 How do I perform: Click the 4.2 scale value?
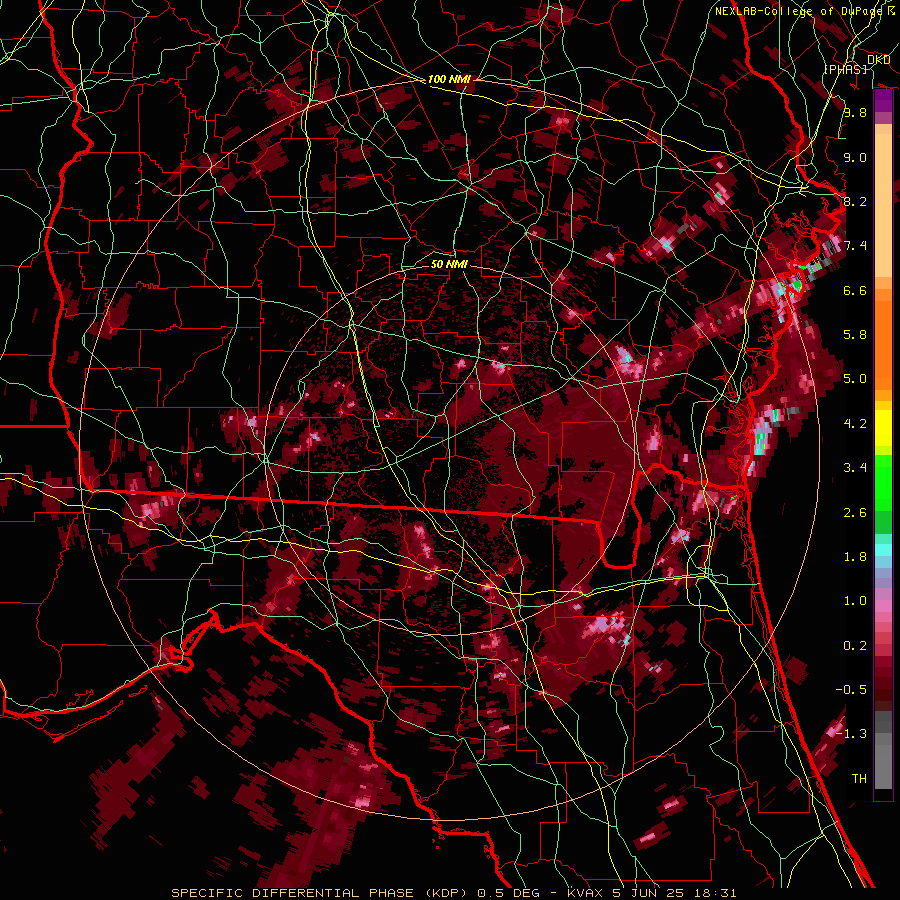point(855,424)
